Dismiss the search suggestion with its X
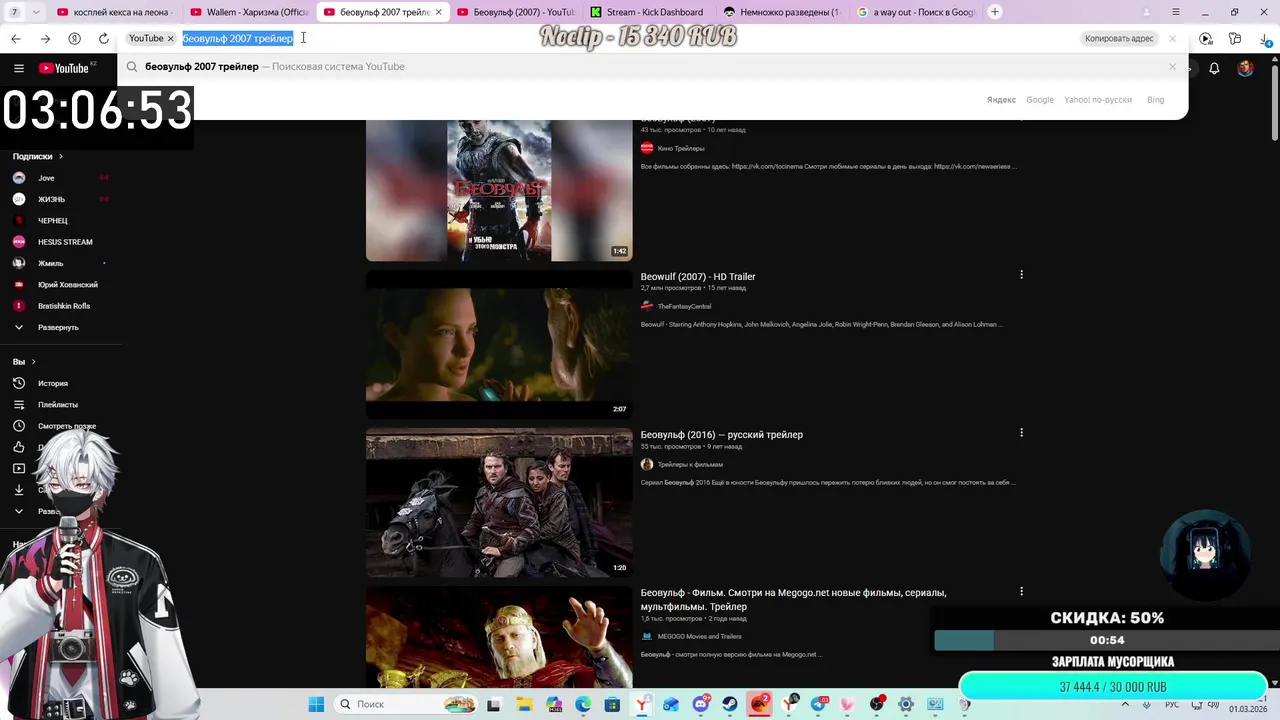 point(1172,67)
